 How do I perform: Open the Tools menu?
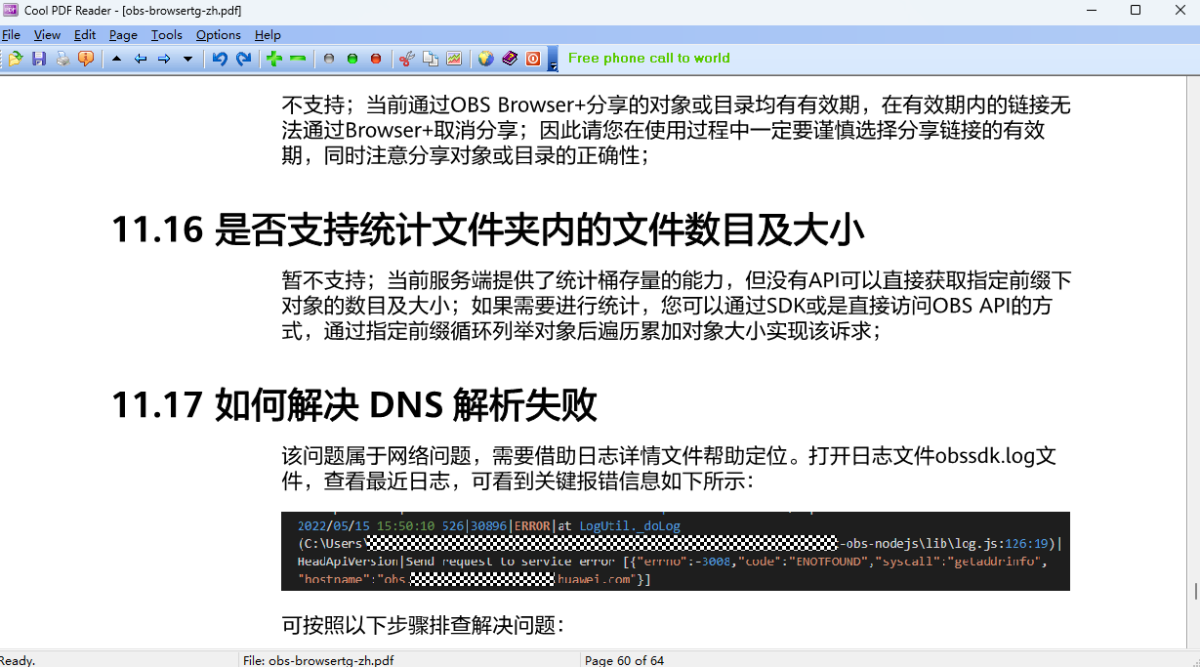click(166, 34)
